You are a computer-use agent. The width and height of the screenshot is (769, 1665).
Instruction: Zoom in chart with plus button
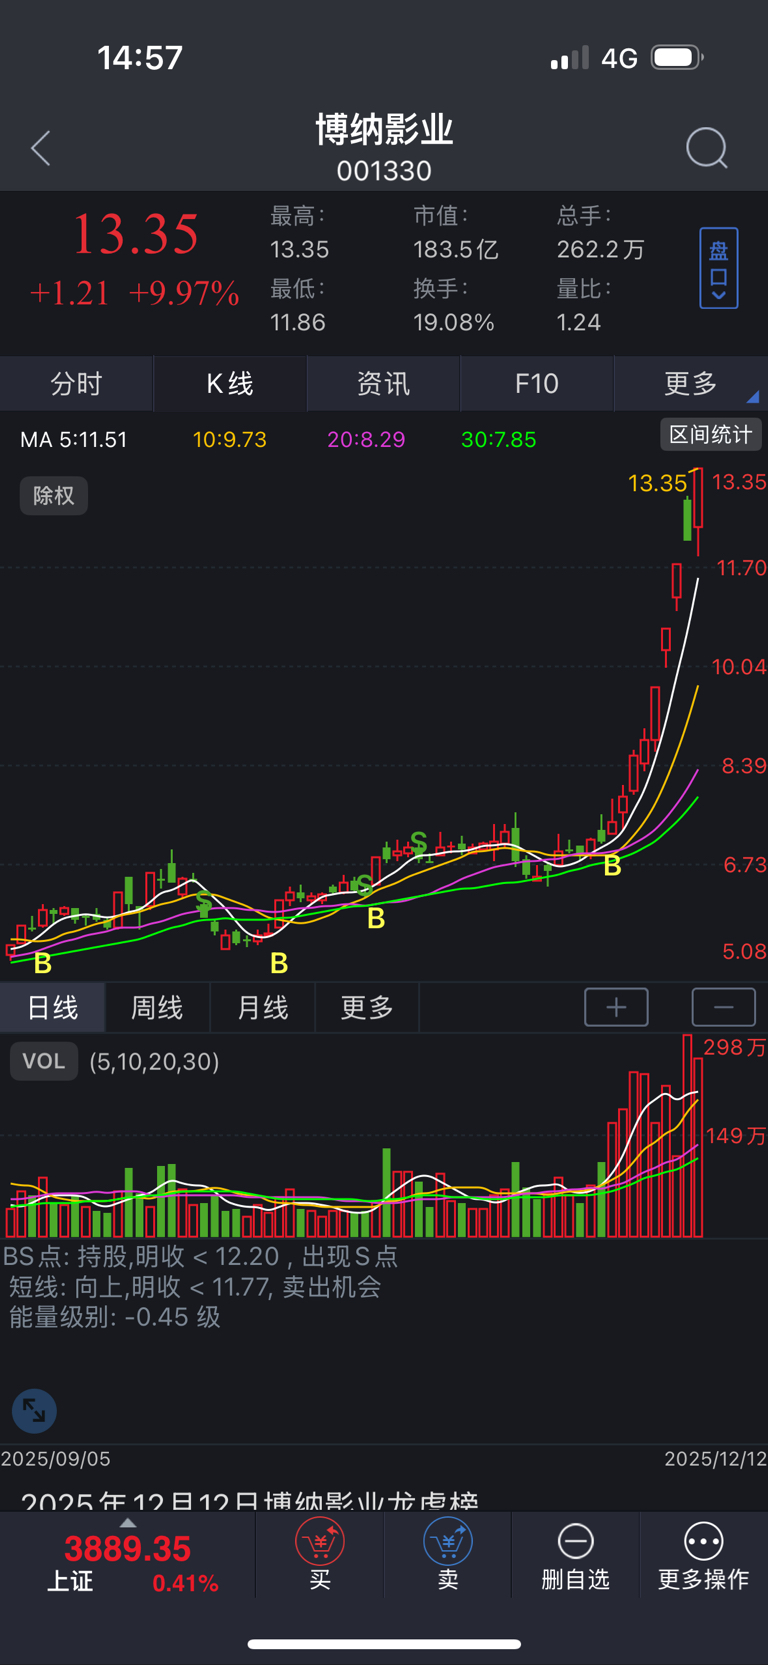point(616,1007)
